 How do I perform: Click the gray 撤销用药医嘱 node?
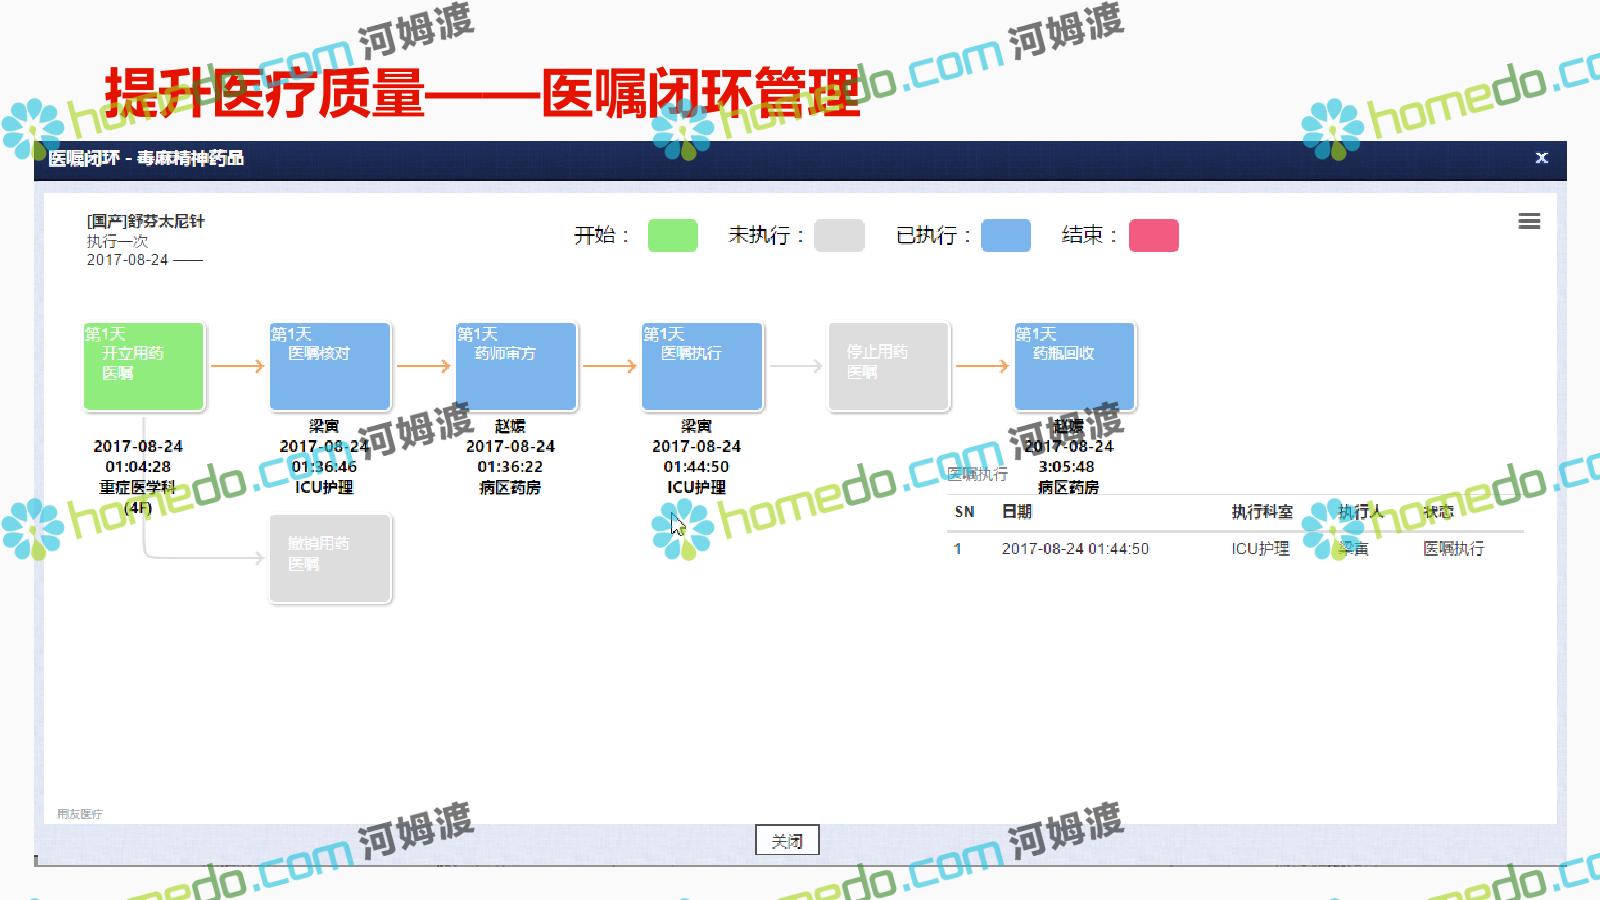pos(330,558)
